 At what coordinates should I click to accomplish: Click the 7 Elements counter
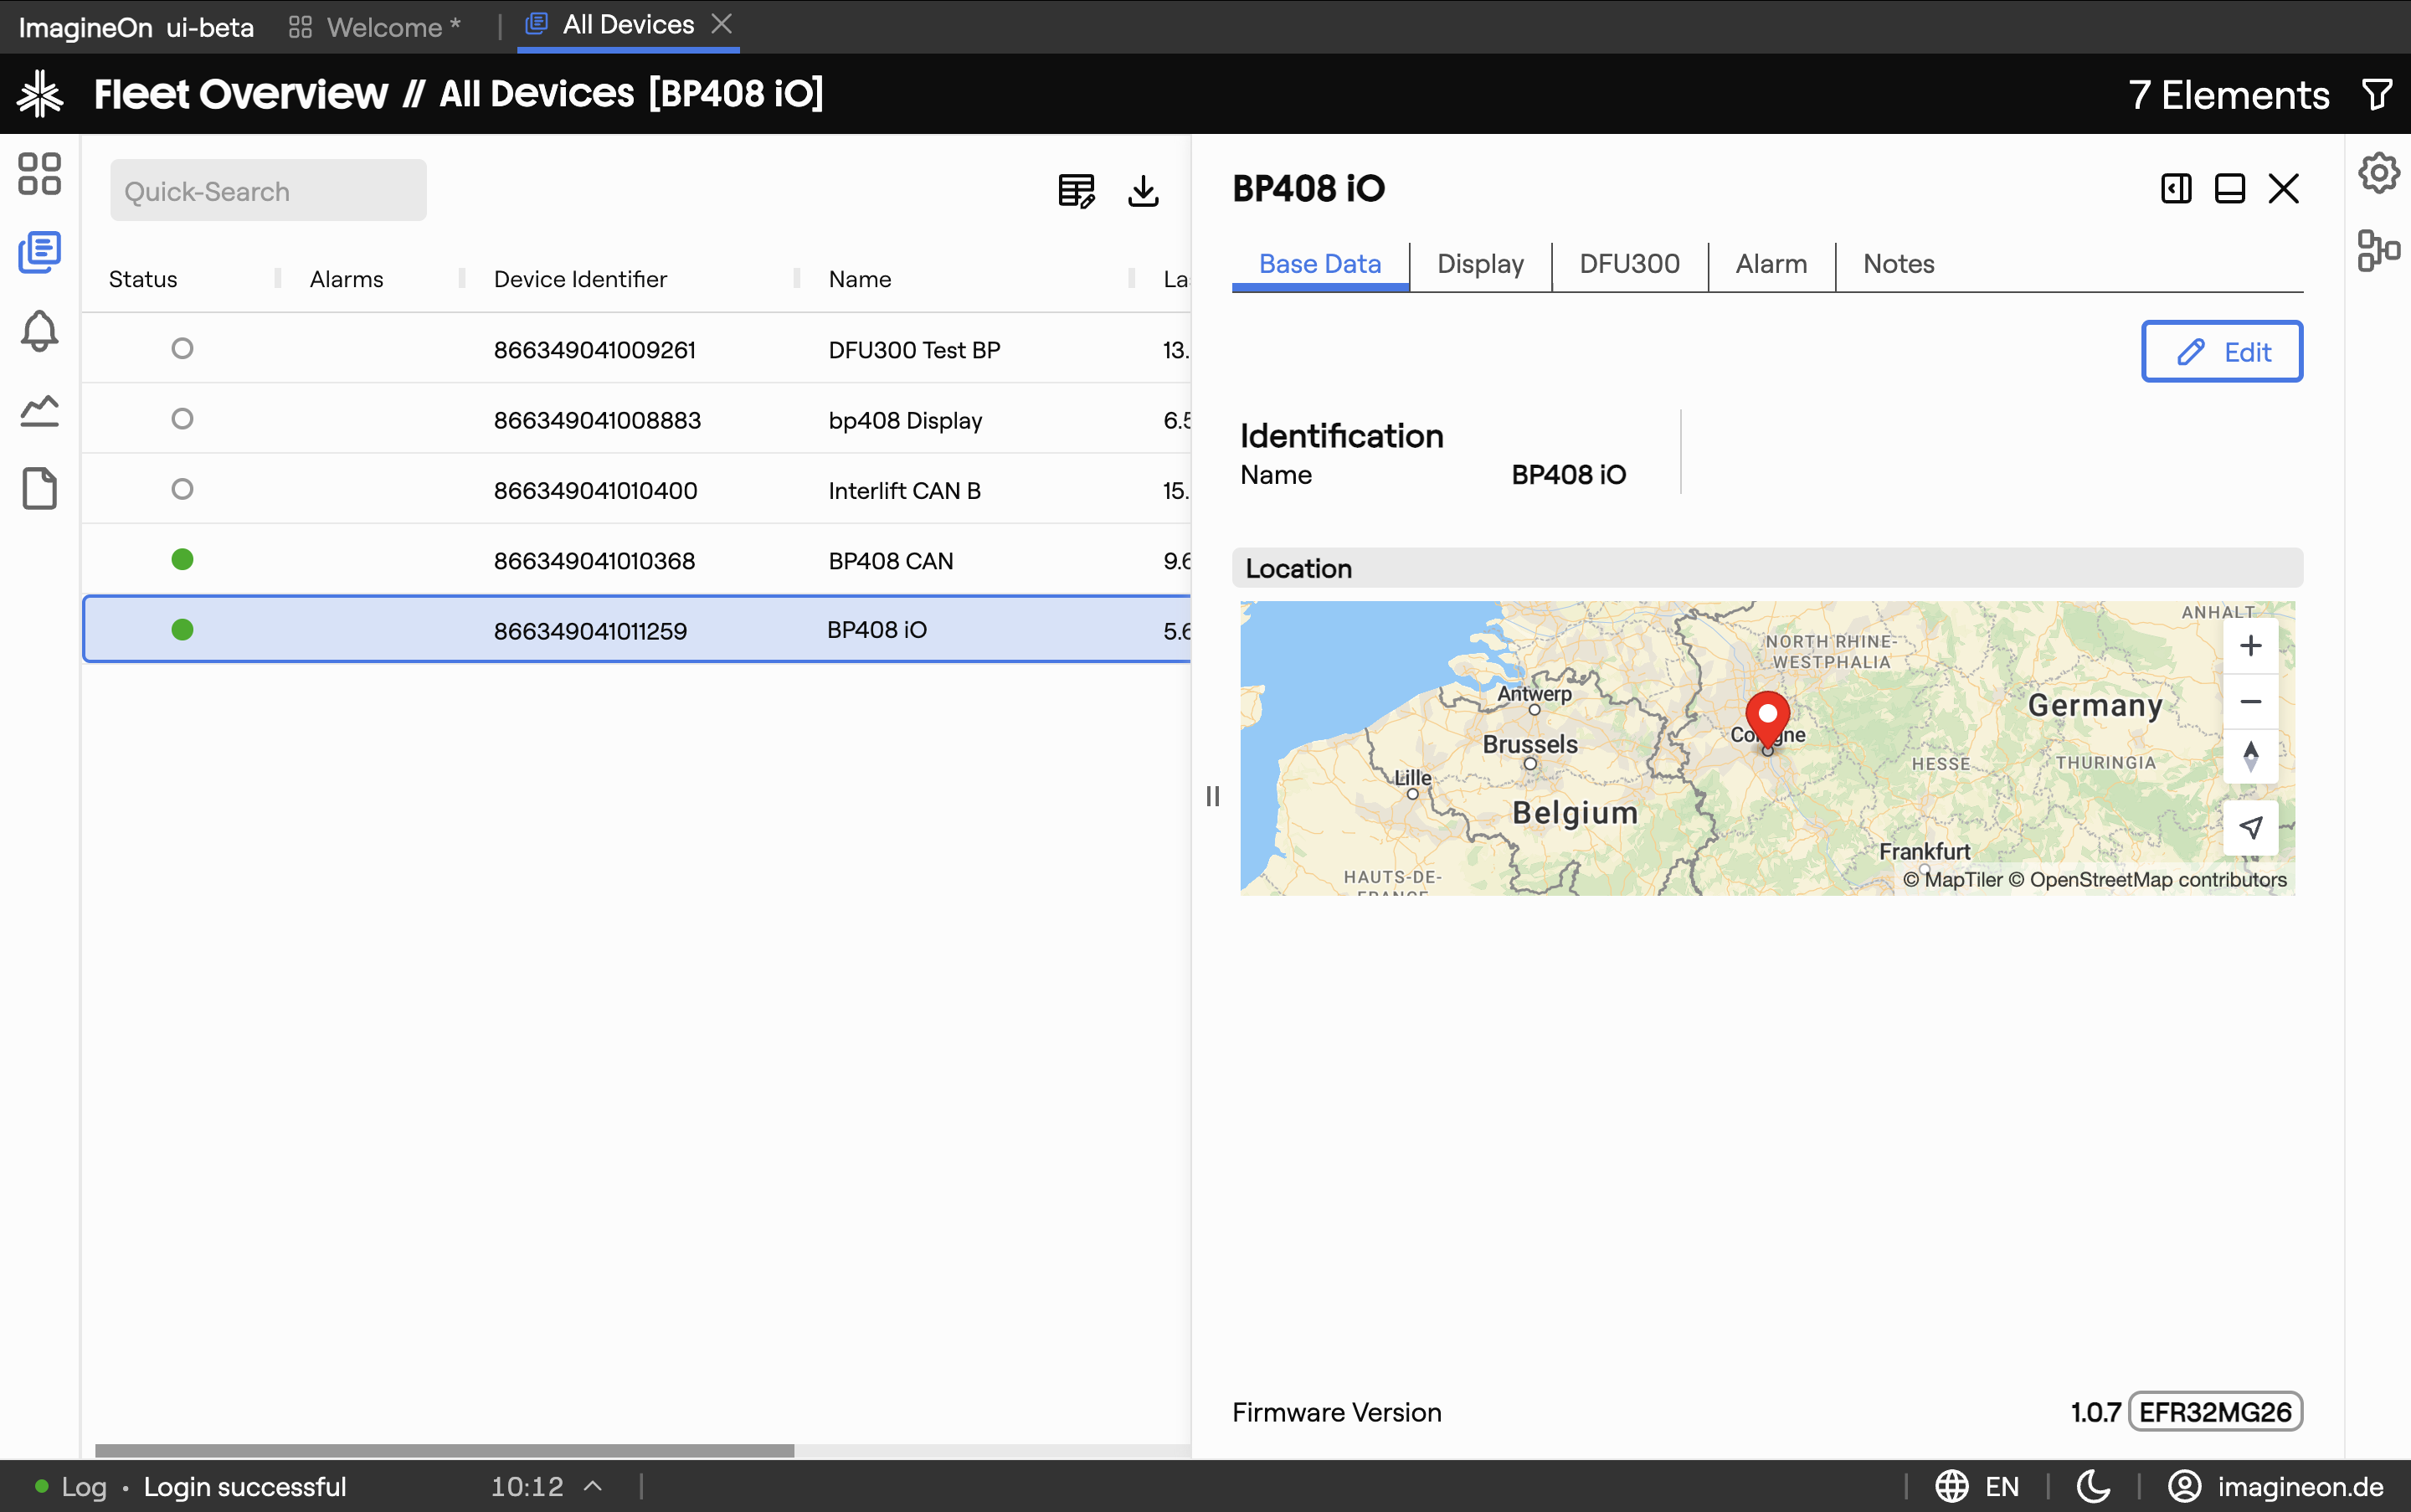pyautogui.click(x=2229, y=95)
